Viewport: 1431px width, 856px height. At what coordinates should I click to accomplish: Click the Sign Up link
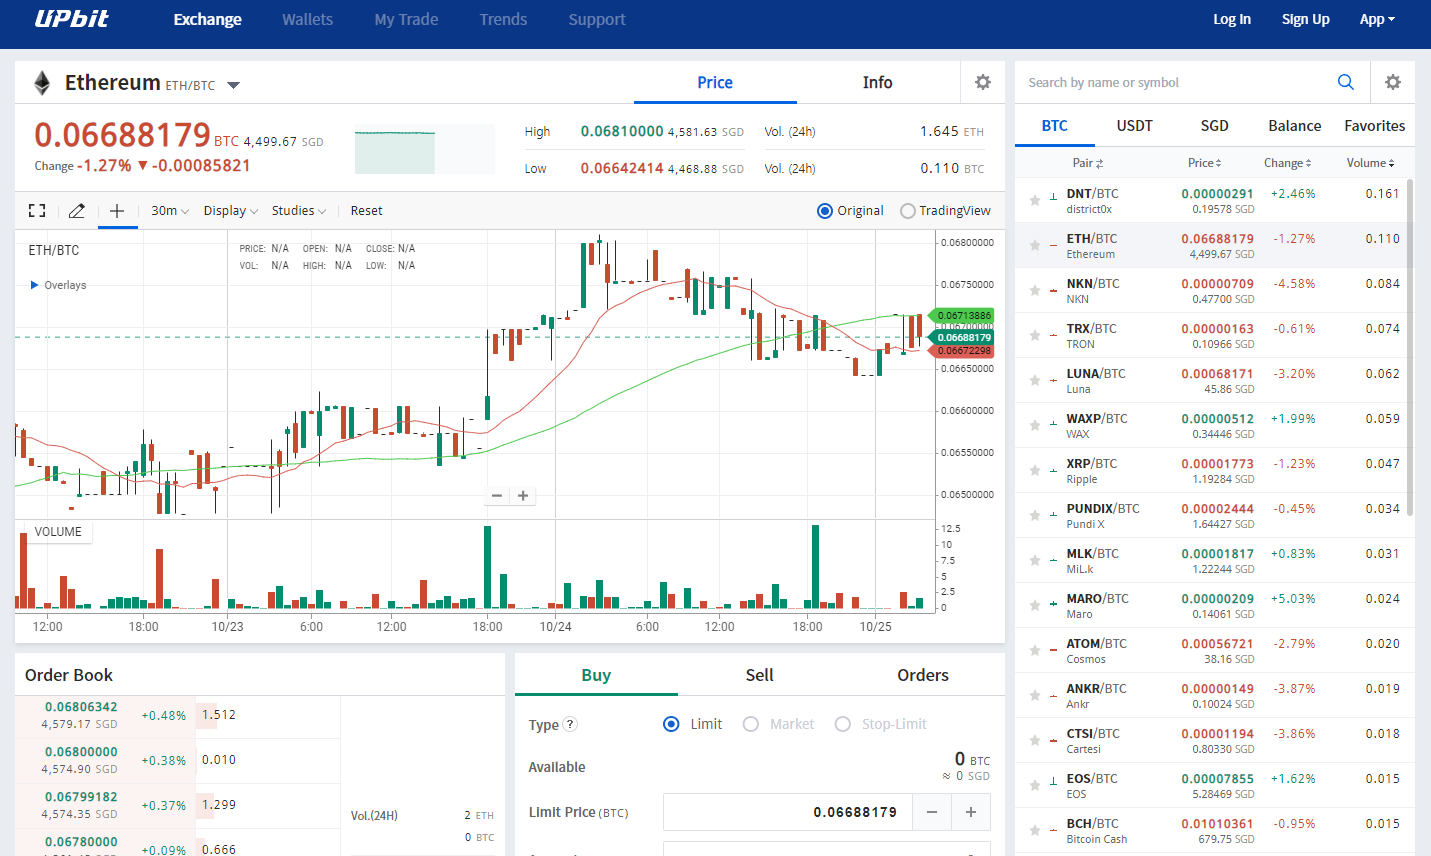tap(1306, 19)
